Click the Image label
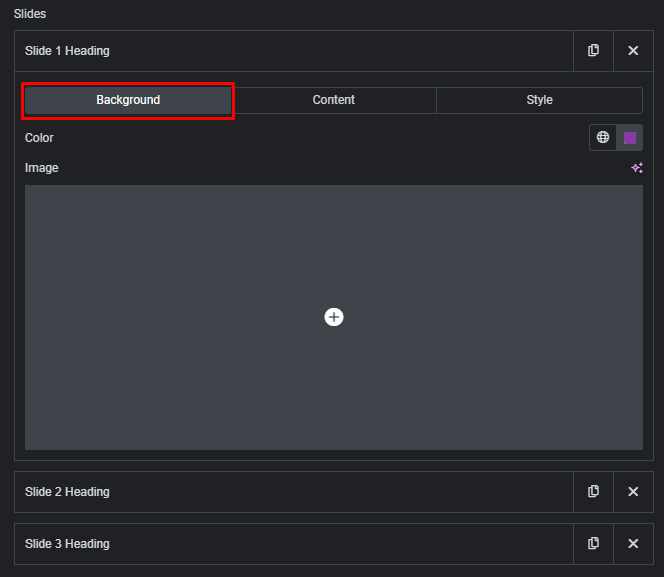Viewport: 664px width, 577px height. pyautogui.click(x=42, y=168)
